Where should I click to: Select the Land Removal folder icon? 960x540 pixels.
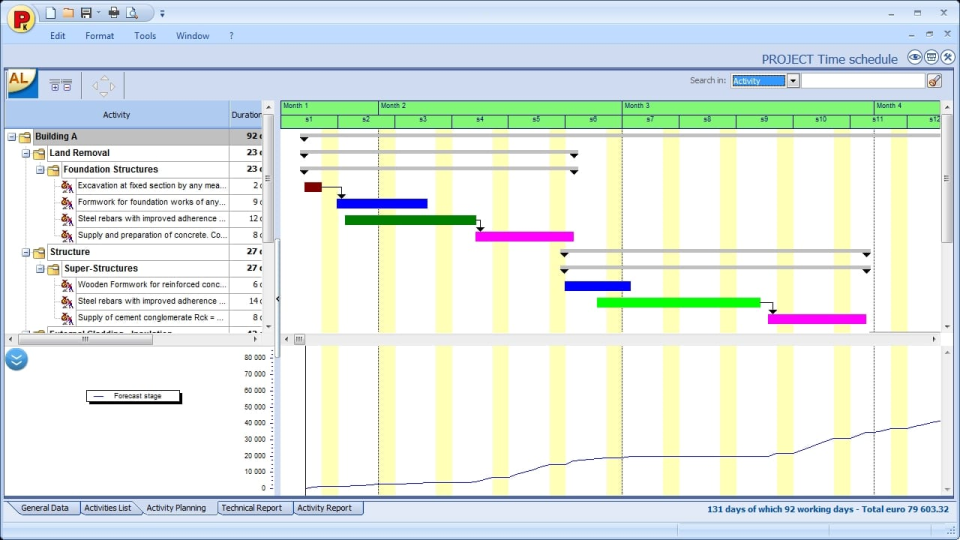pyautogui.click(x=39, y=153)
